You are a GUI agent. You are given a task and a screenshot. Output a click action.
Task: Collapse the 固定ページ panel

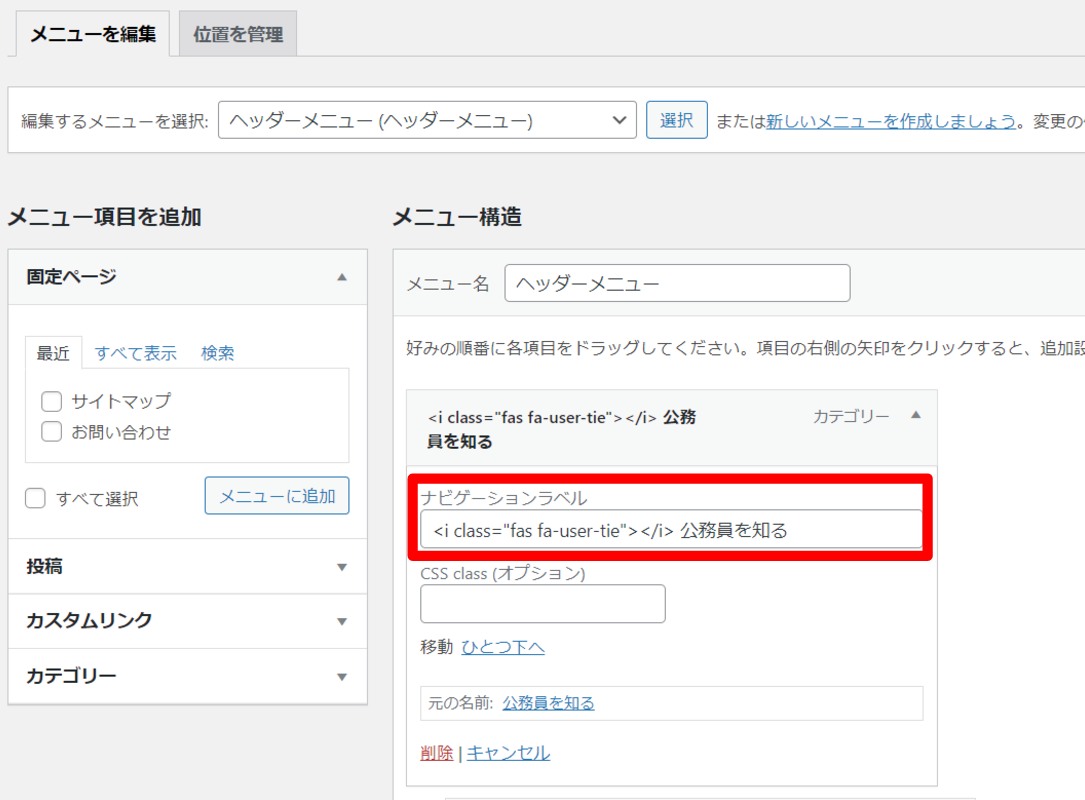342,277
